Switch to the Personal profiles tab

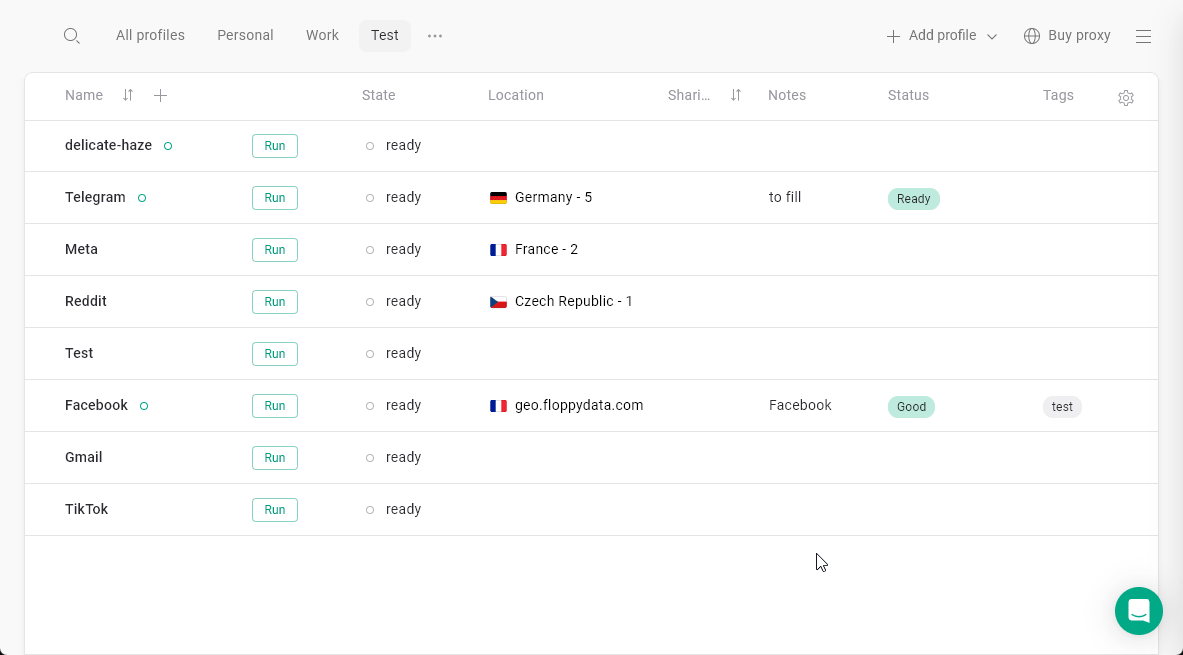245,35
